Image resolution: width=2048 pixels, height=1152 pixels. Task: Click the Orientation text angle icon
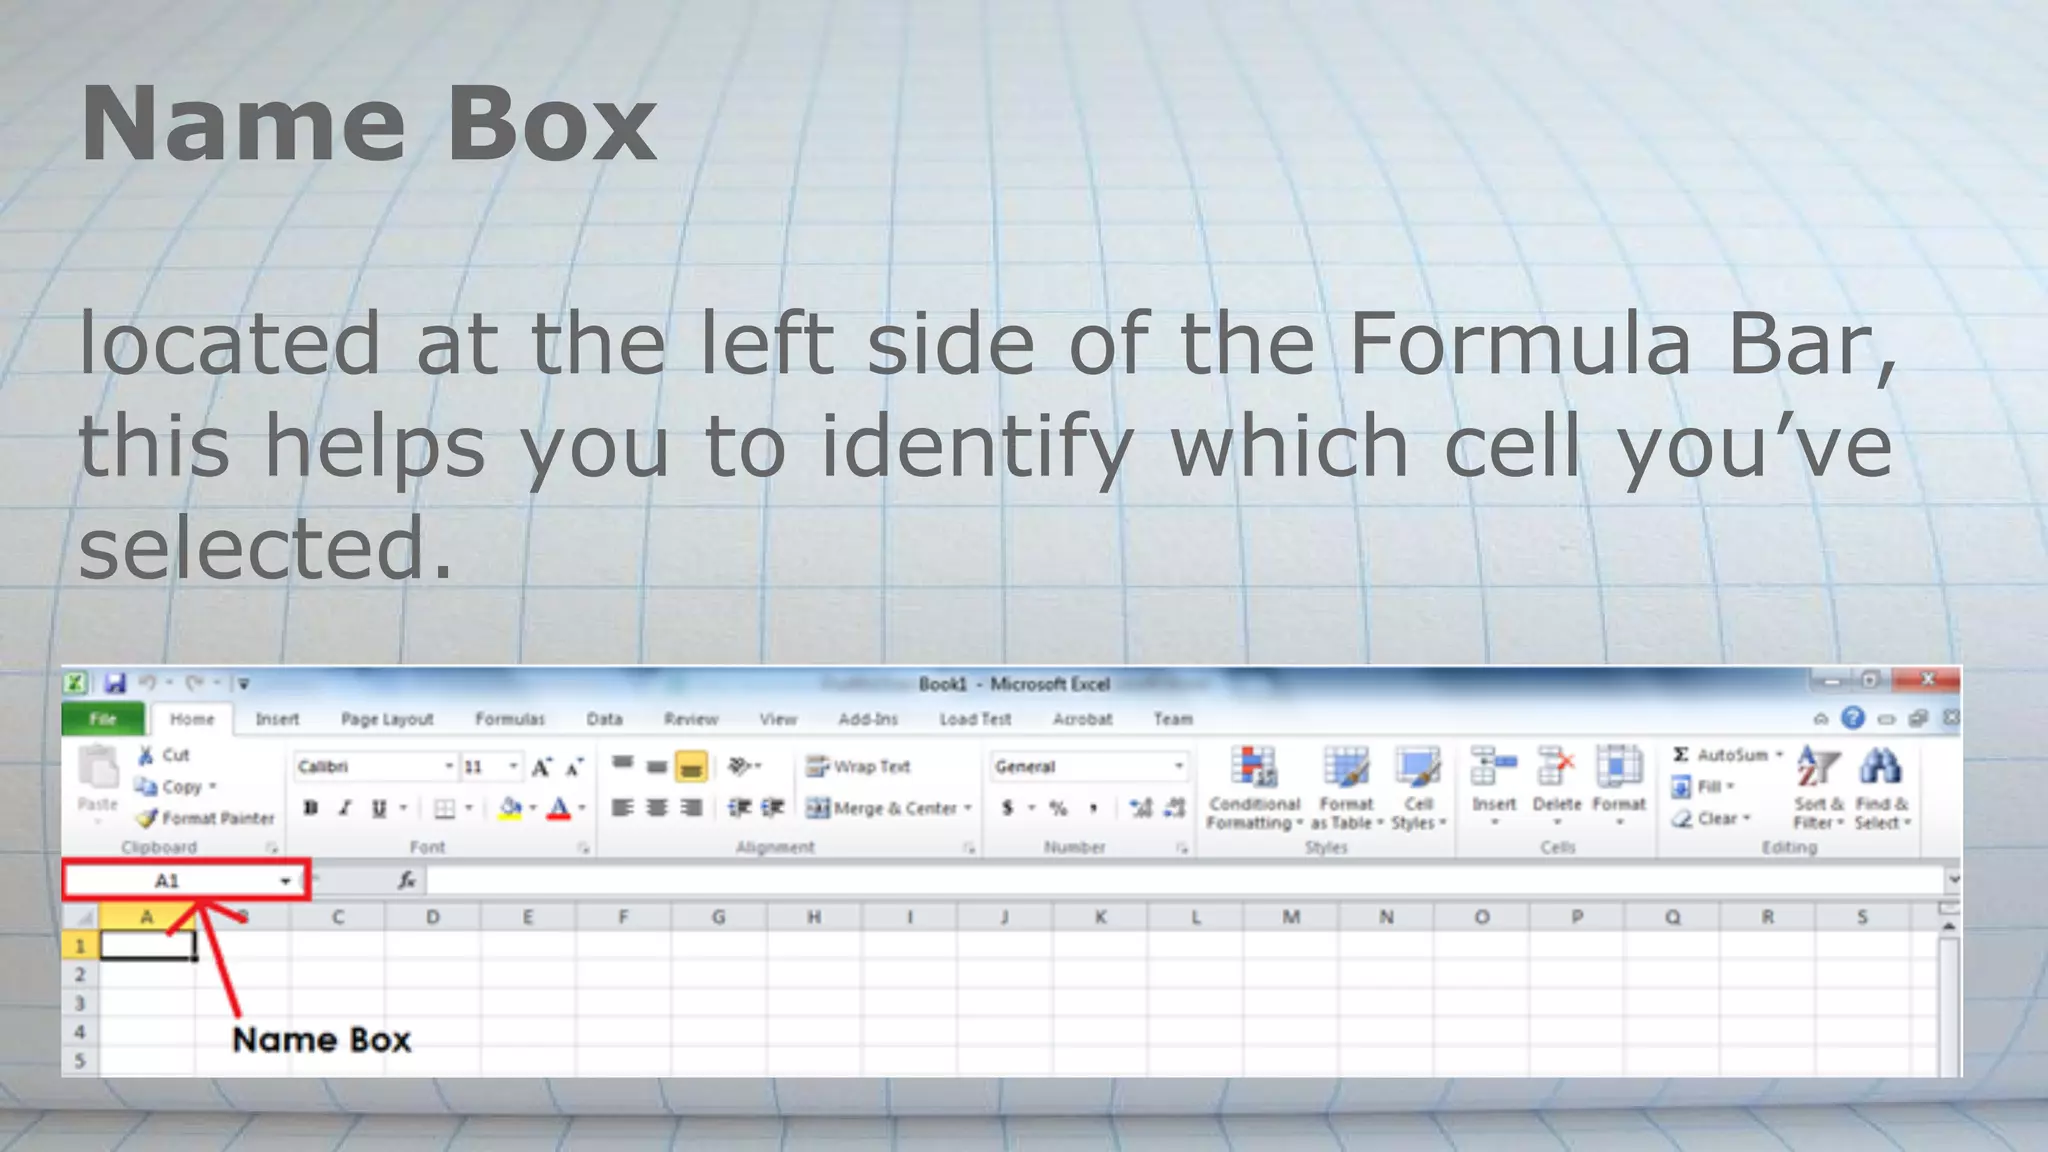740,766
